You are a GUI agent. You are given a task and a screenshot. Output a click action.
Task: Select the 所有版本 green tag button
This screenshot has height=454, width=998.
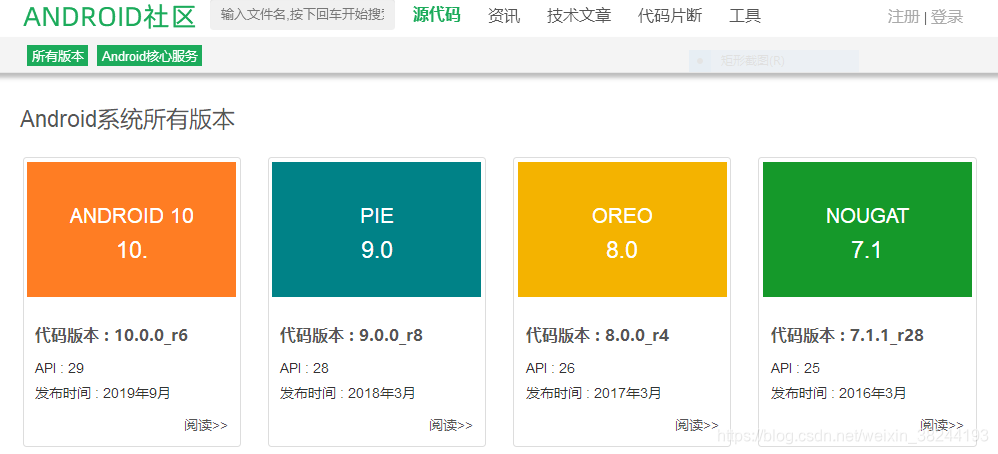57,55
